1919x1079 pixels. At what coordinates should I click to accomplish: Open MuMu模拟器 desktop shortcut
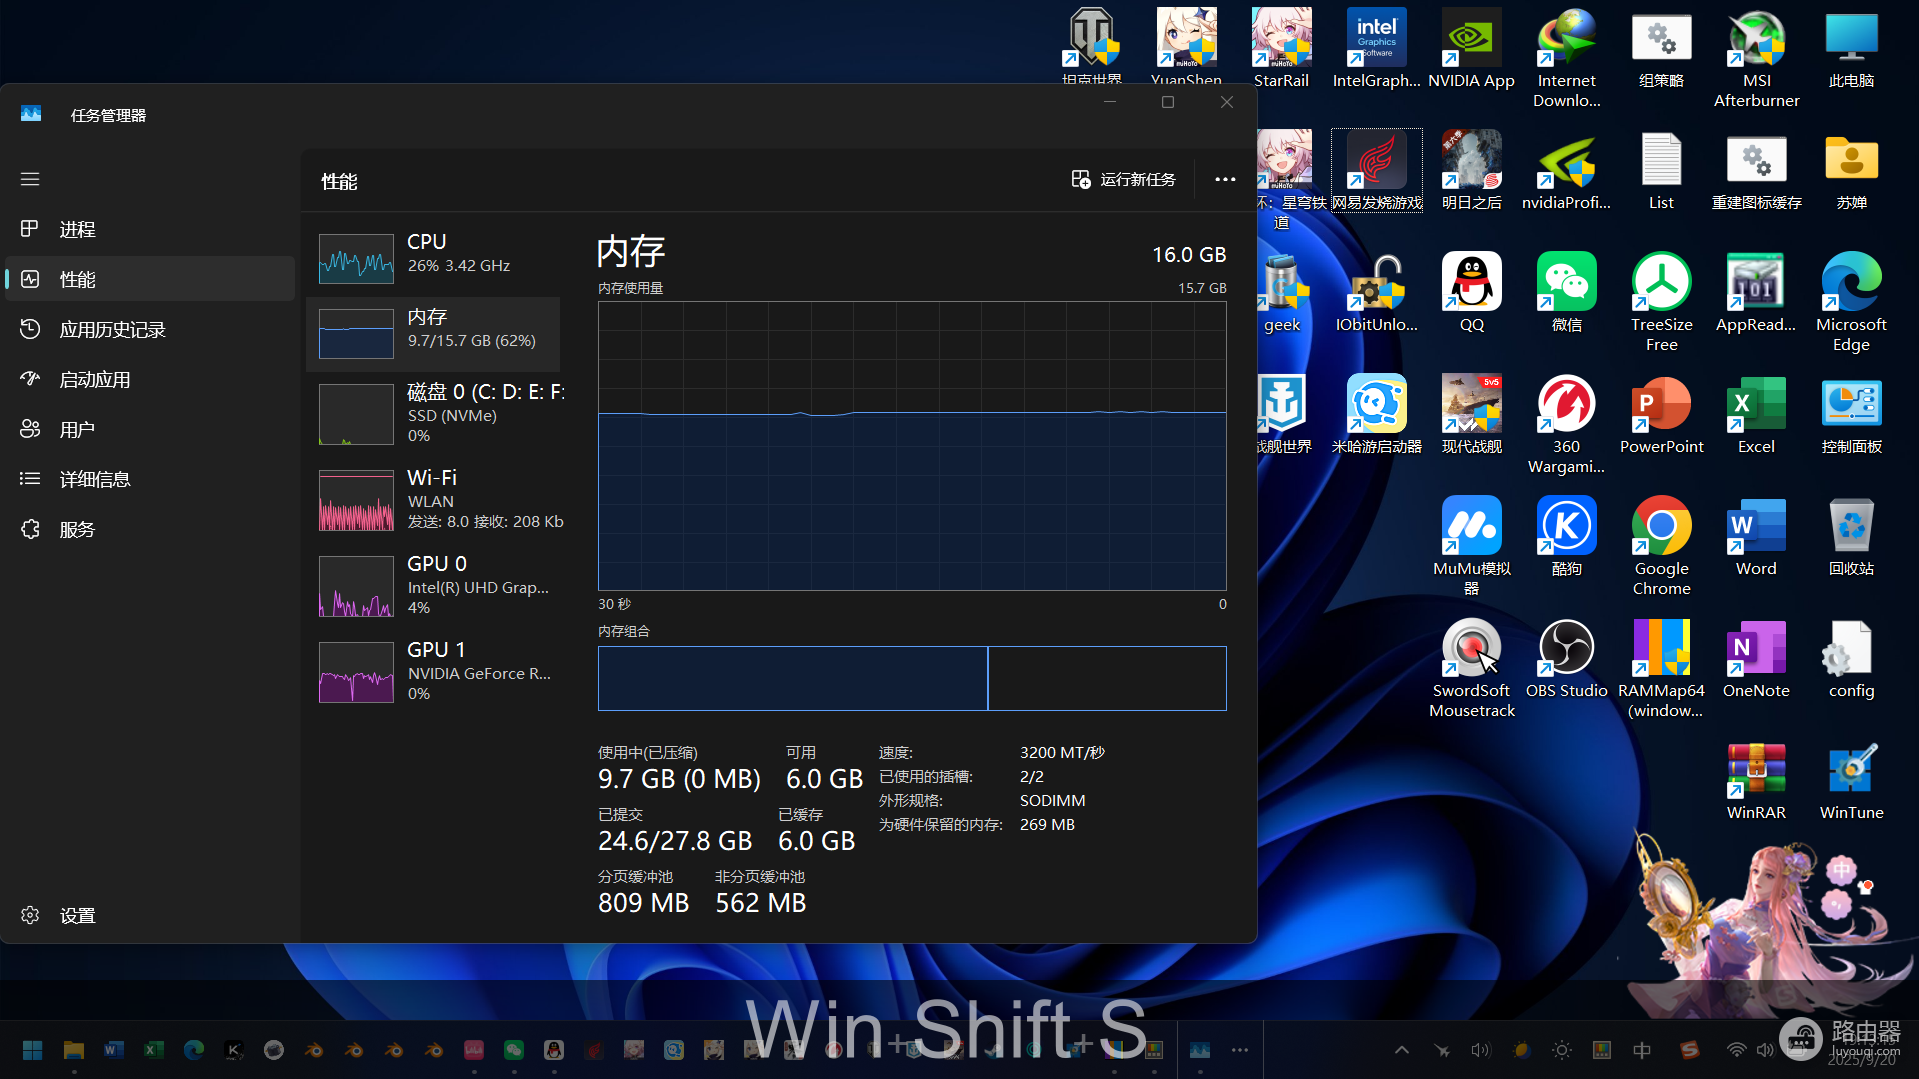point(1471,547)
